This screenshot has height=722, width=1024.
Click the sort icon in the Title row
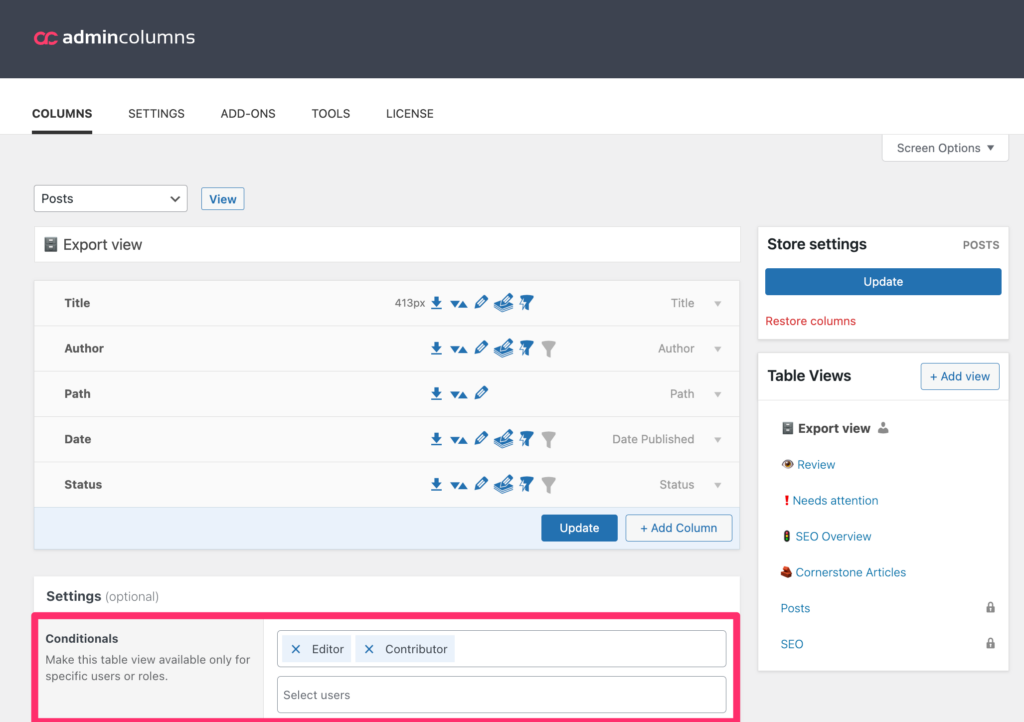(x=458, y=304)
